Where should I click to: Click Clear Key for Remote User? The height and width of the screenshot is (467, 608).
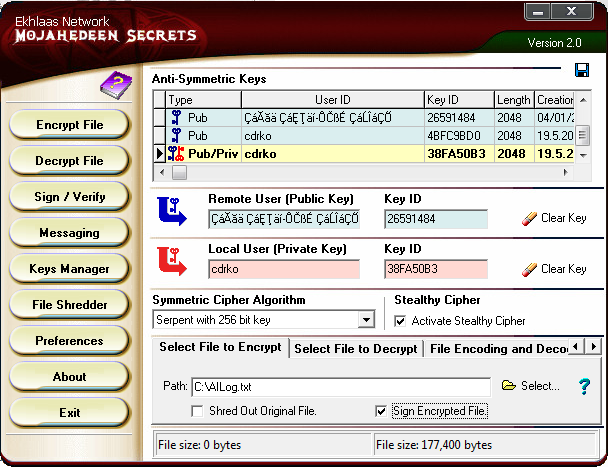563,218
